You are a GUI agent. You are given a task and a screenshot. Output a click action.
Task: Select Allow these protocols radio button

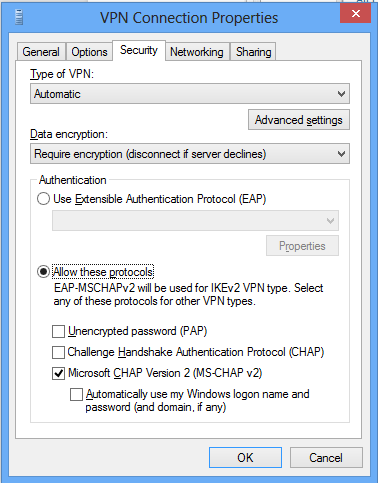click(x=43, y=272)
